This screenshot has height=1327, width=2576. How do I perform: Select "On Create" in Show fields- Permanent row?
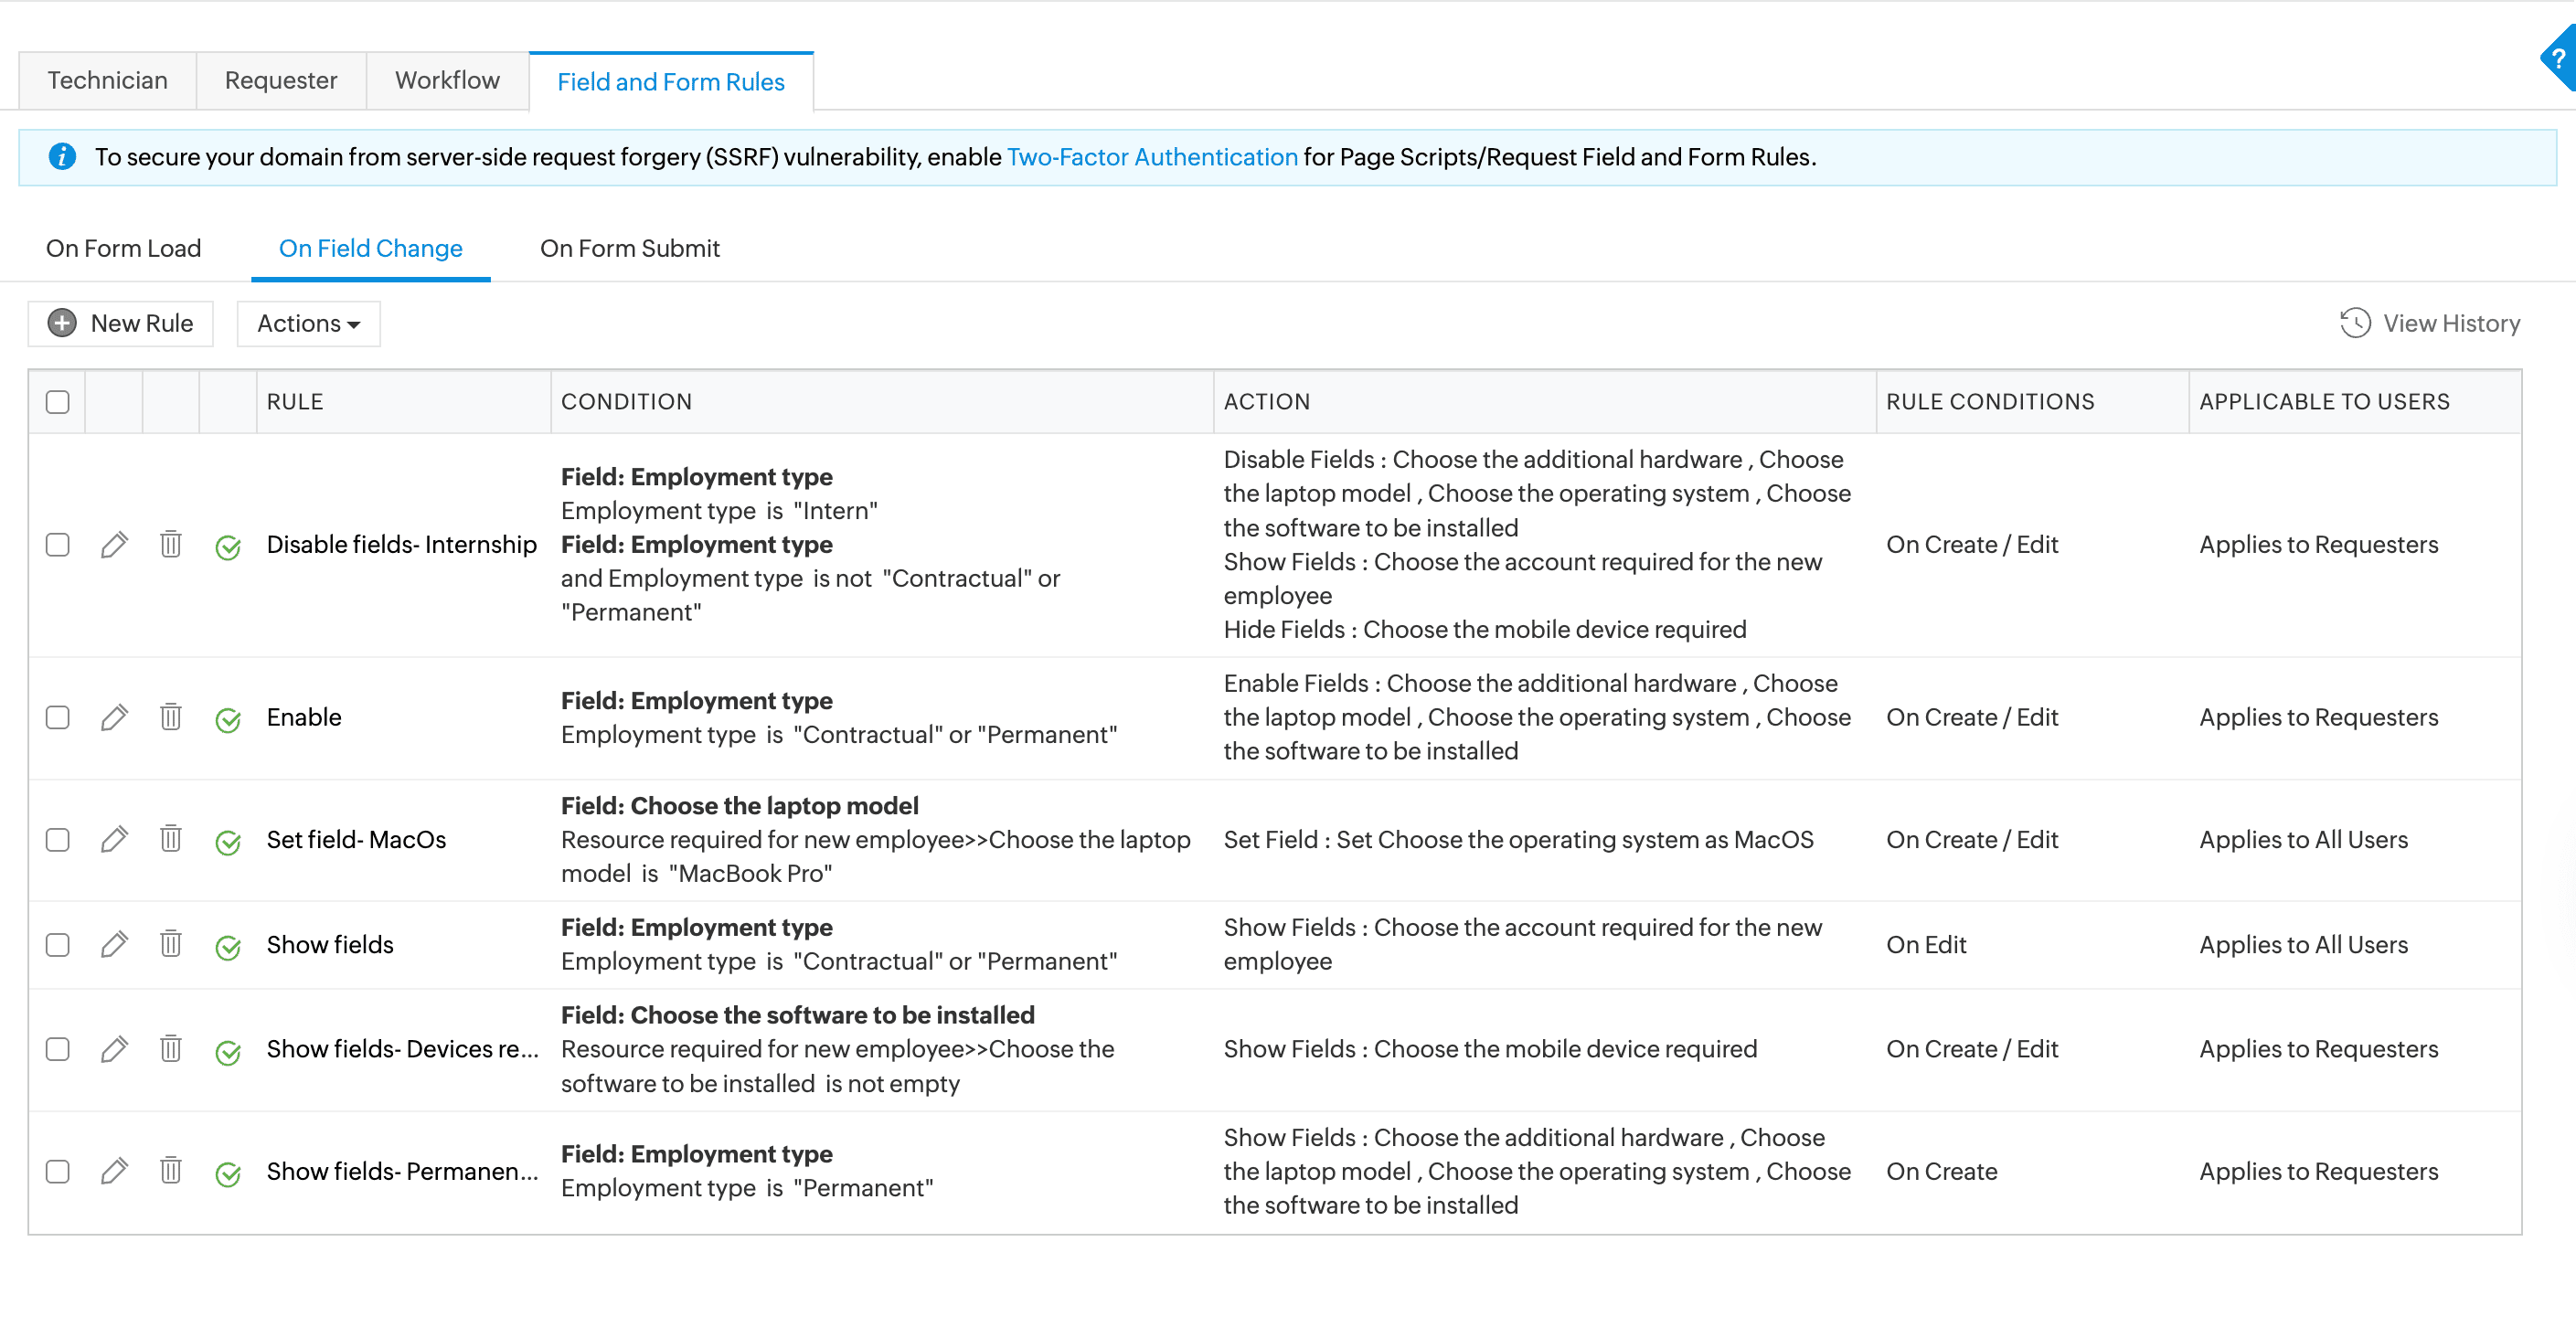[1942, 1172]
